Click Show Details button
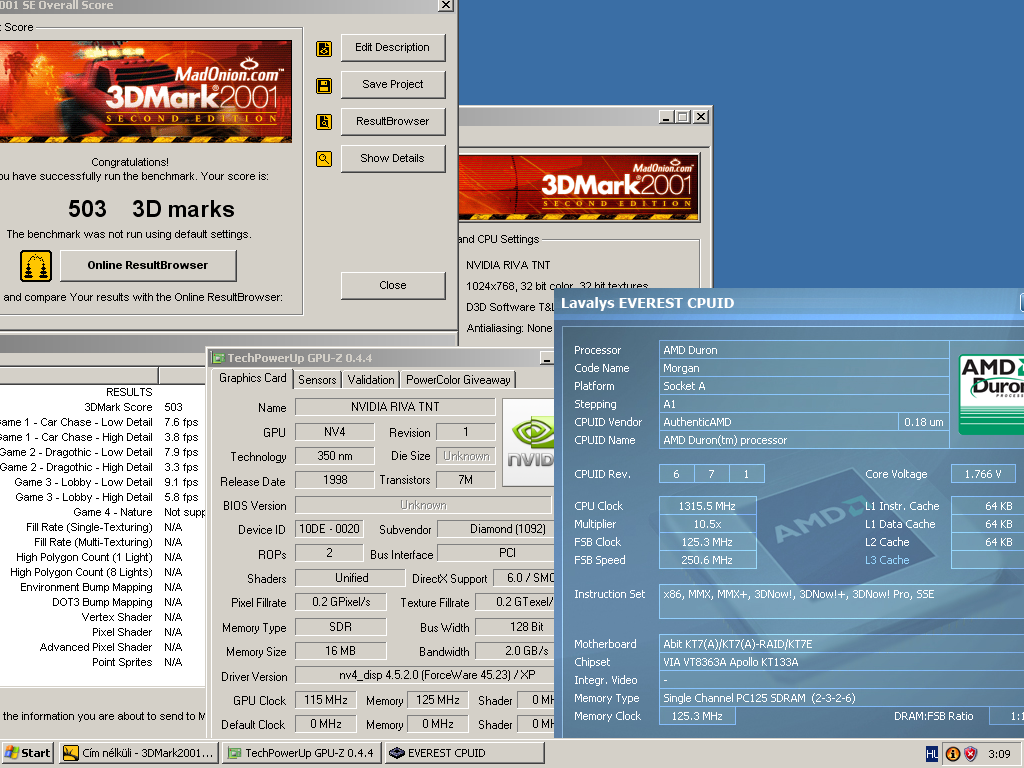 pos(392,159)
